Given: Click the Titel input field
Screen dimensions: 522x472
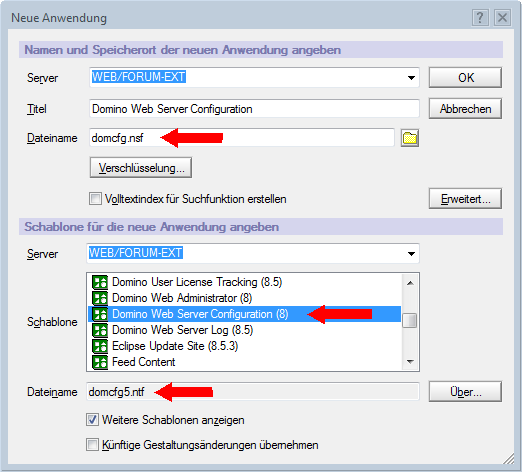Looking at the screenshot, I should [x=254, y=109].
